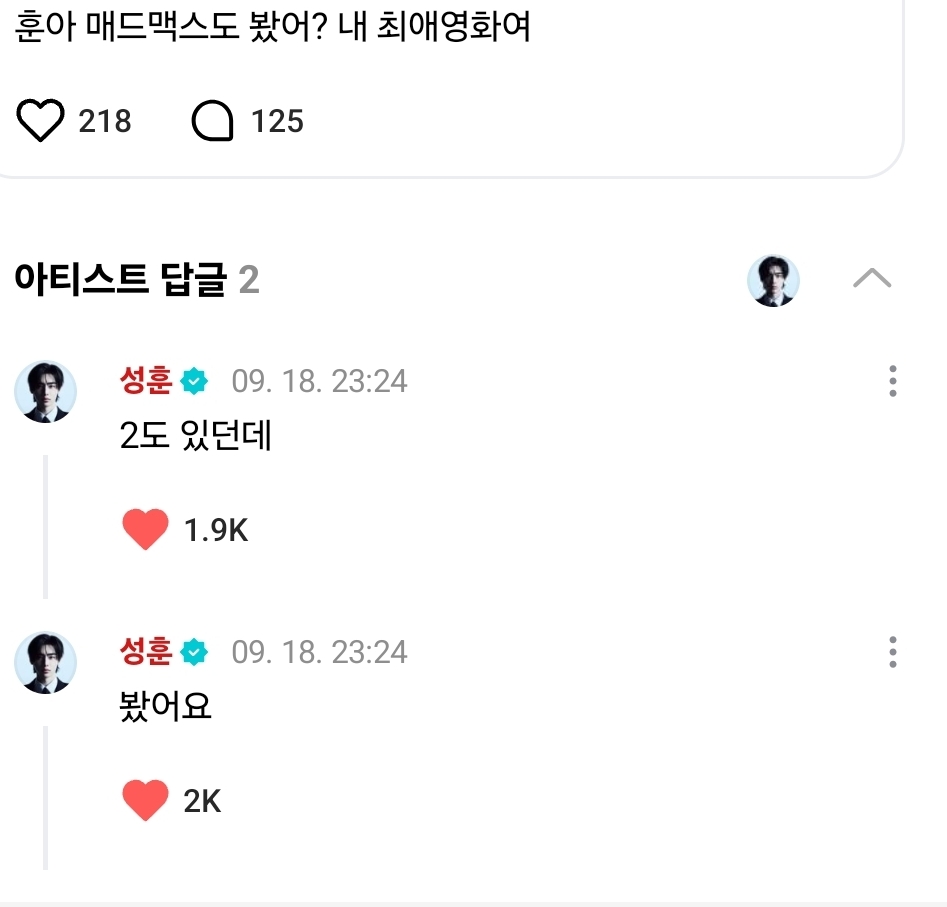This screenshot has width=947, height=907.
Task: Open comments via the 125 bubble icon
Action: point(211,122)
